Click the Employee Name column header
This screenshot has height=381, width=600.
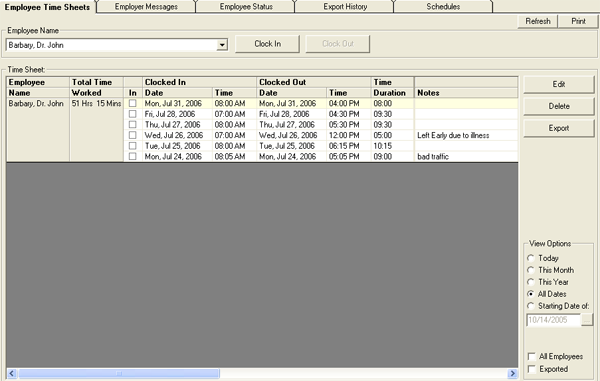pyautogui.click(x=38, y=88)
